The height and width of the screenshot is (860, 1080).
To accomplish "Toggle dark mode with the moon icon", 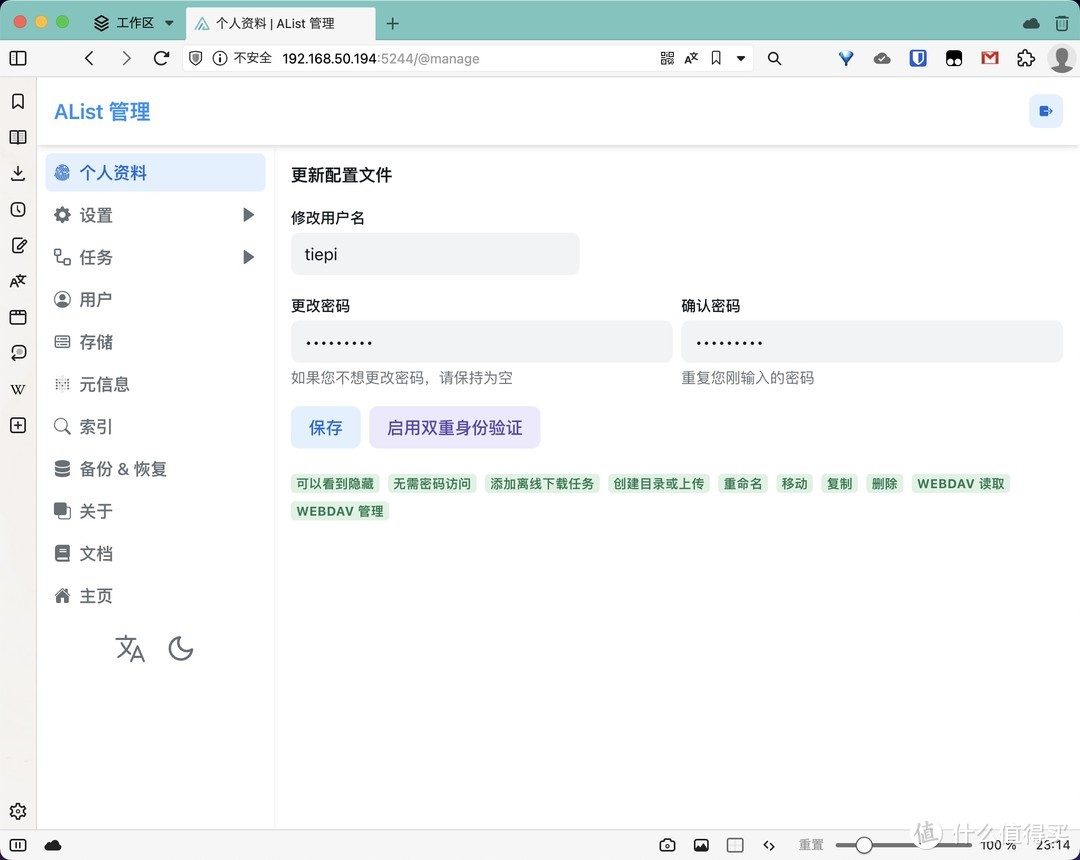I will pyautogui.click(x=180, y=649).
